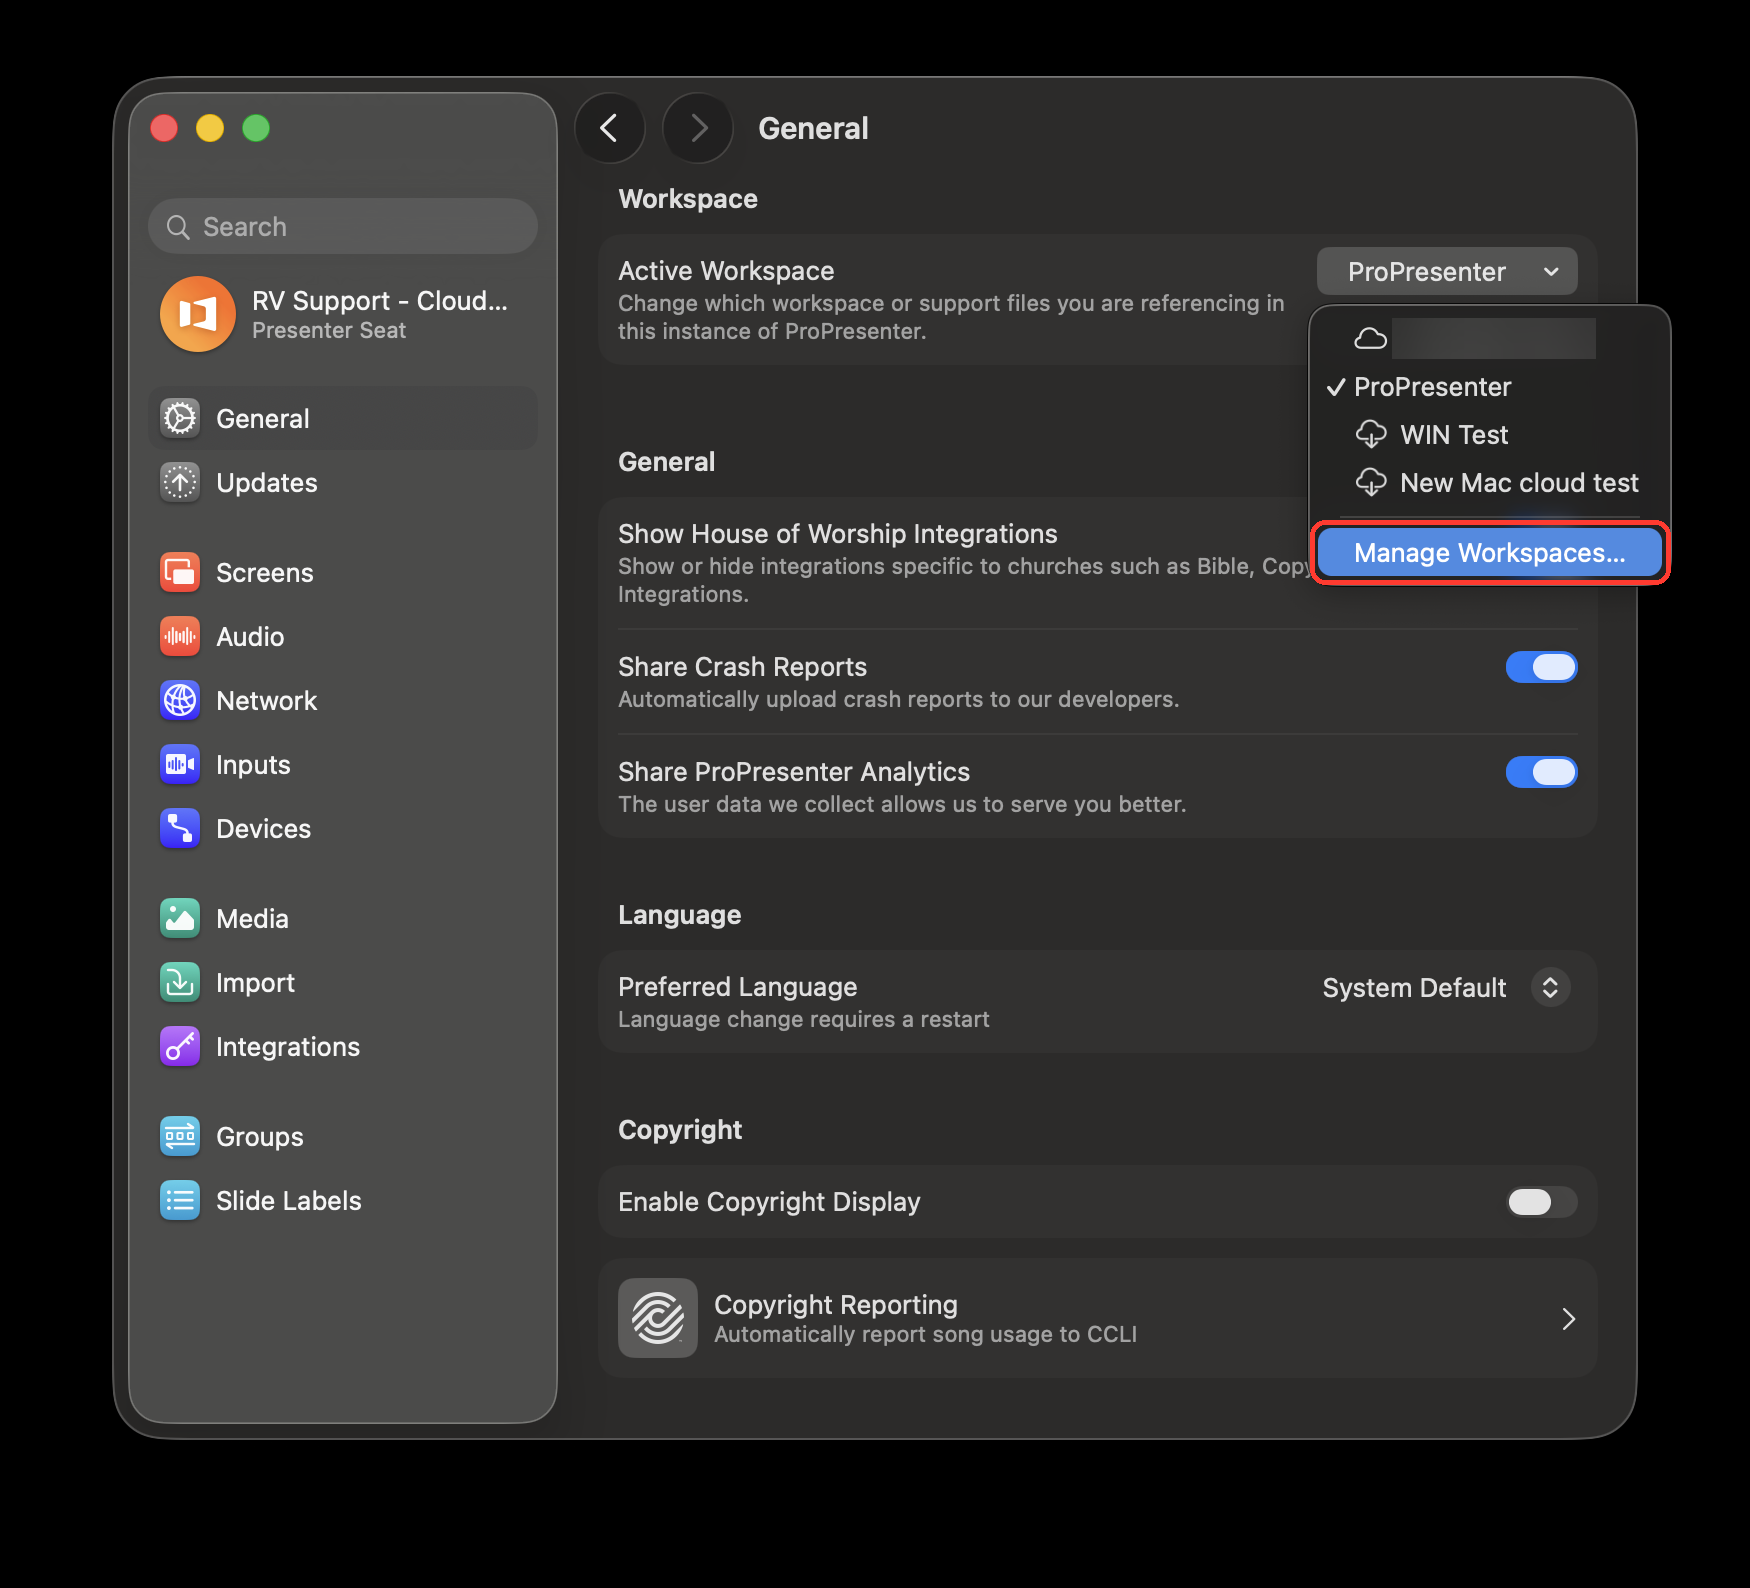The height and width of the screenshot is (1588, 1750).
Task: Focus the Search field
Action: point(343,227)
